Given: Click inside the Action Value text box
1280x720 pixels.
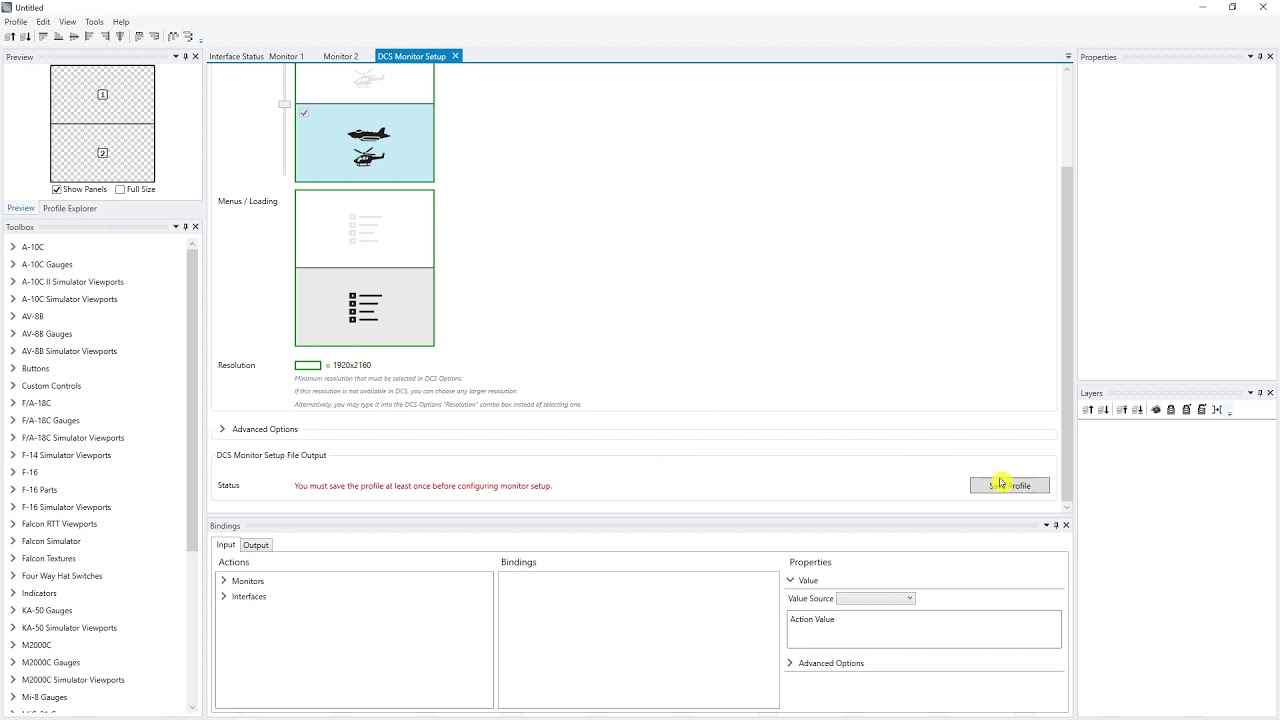Looking at the screenshot, I should pos(924,629).
